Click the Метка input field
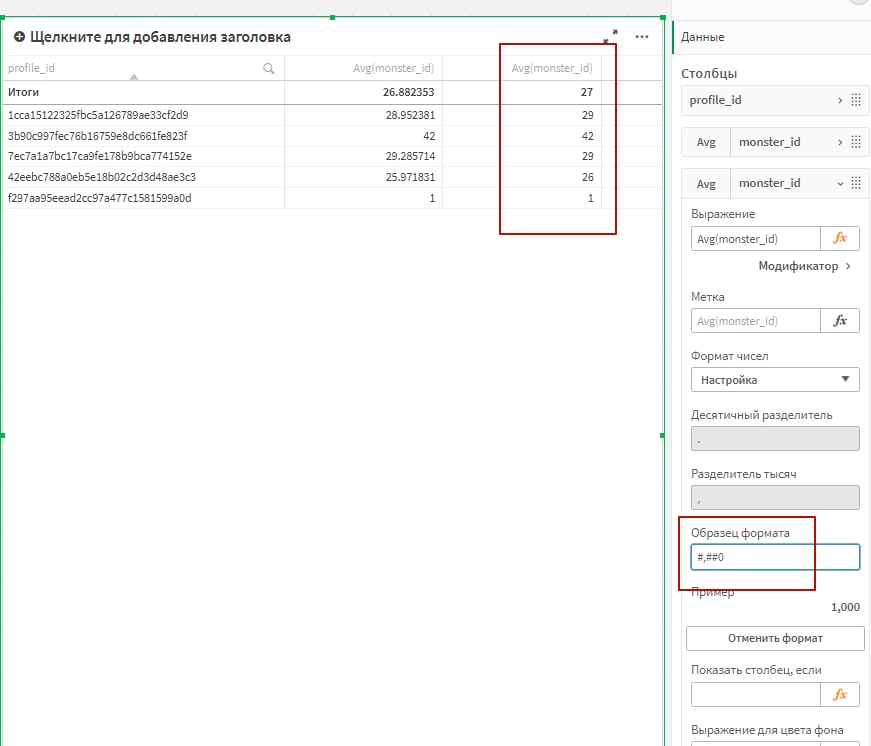Screen dimensions: 871x746 (755, 321)
